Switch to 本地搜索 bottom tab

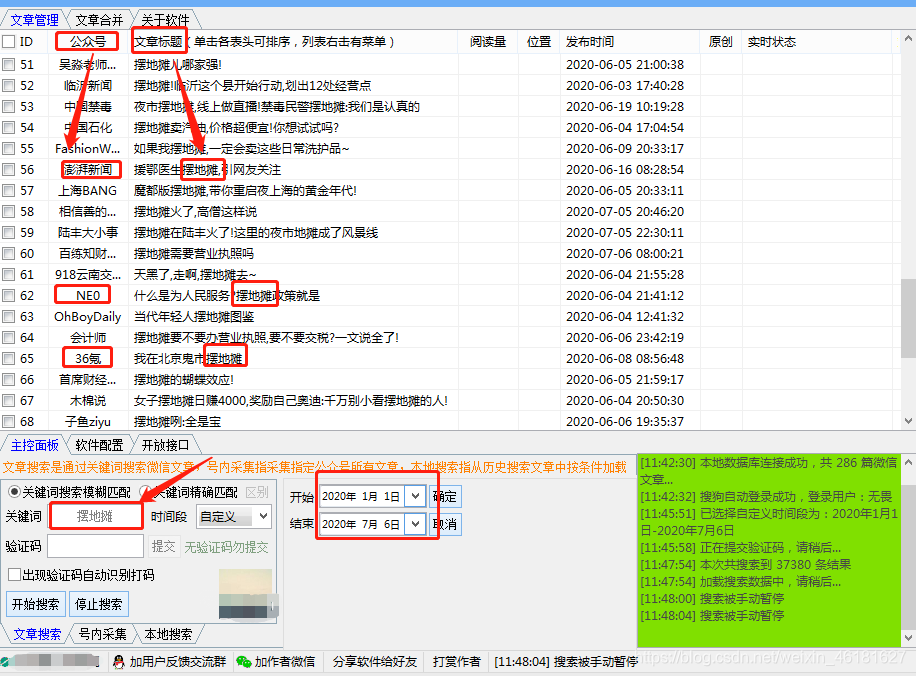168,634
